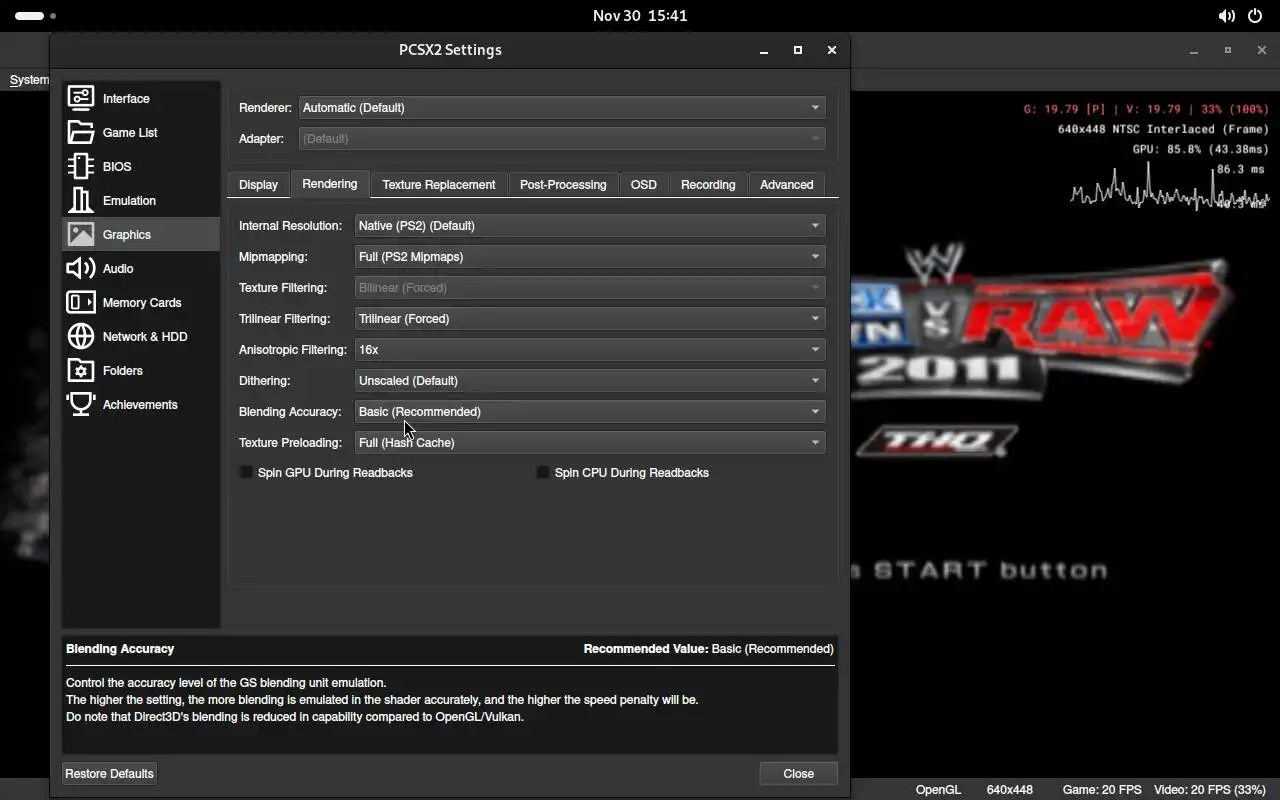The height and width of the screenshot is (800, 1280).
Task: Select the Folders gear-folder icon
Action: [81, 370]
